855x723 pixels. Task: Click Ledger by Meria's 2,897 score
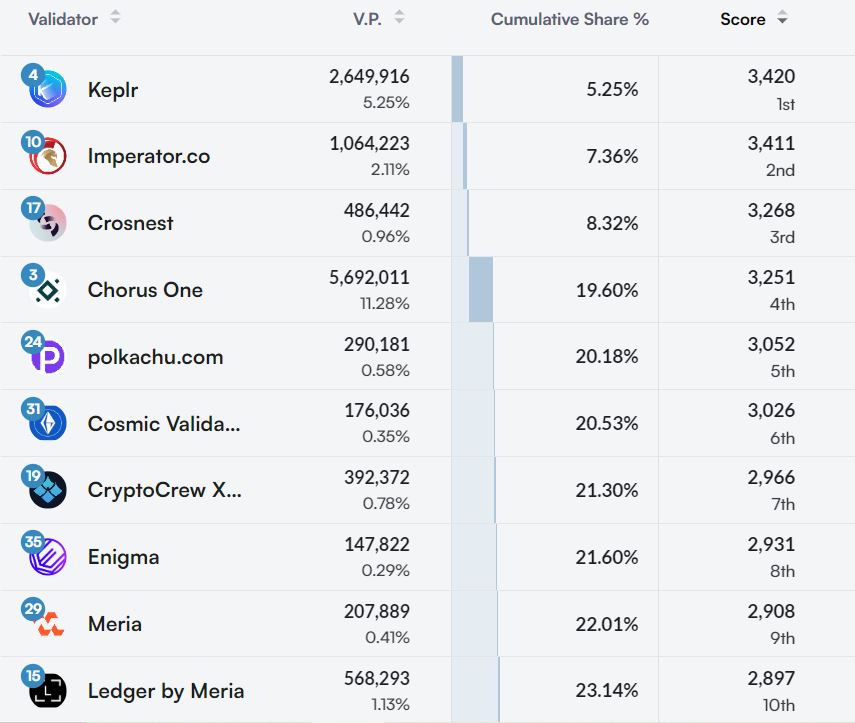point(771,680)
